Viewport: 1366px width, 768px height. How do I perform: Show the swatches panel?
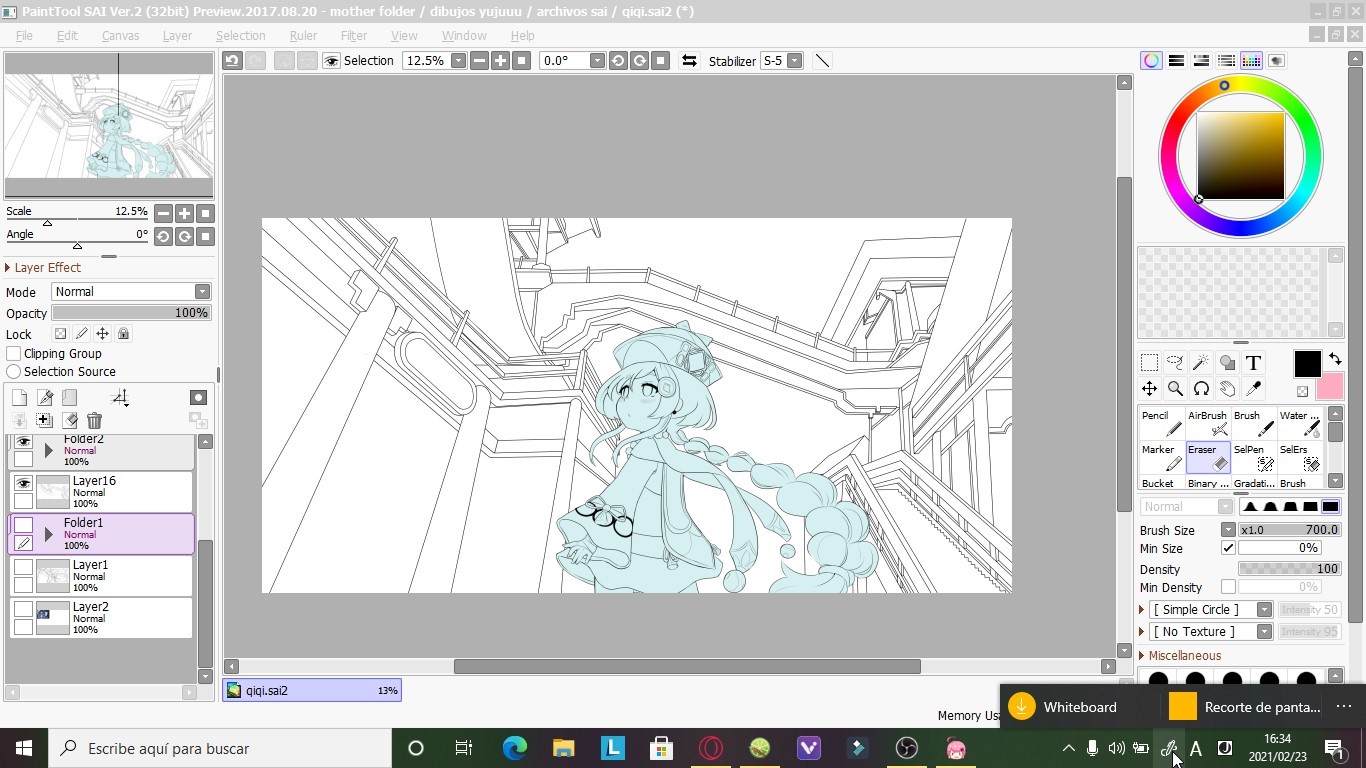pos(1252,61)
